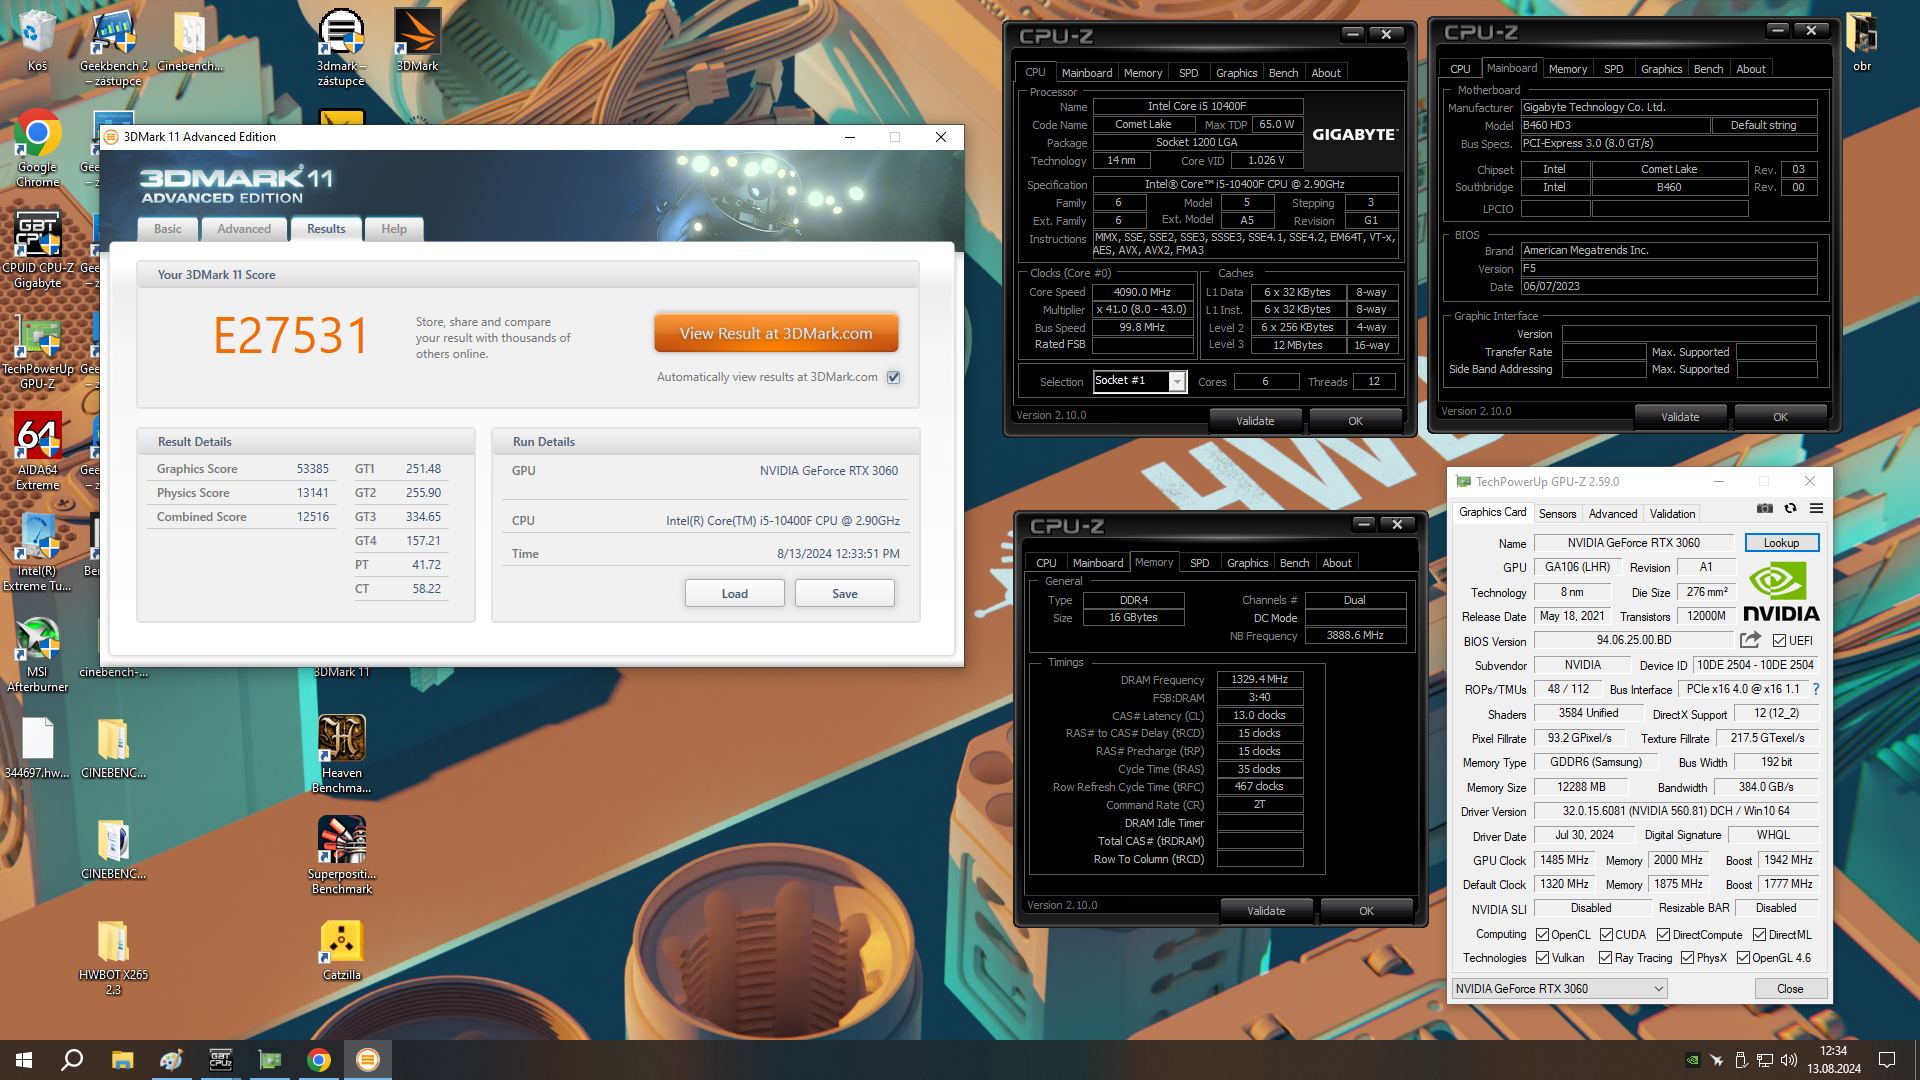Open the Sensors tab in GPU-Z

coord(1557,514)
